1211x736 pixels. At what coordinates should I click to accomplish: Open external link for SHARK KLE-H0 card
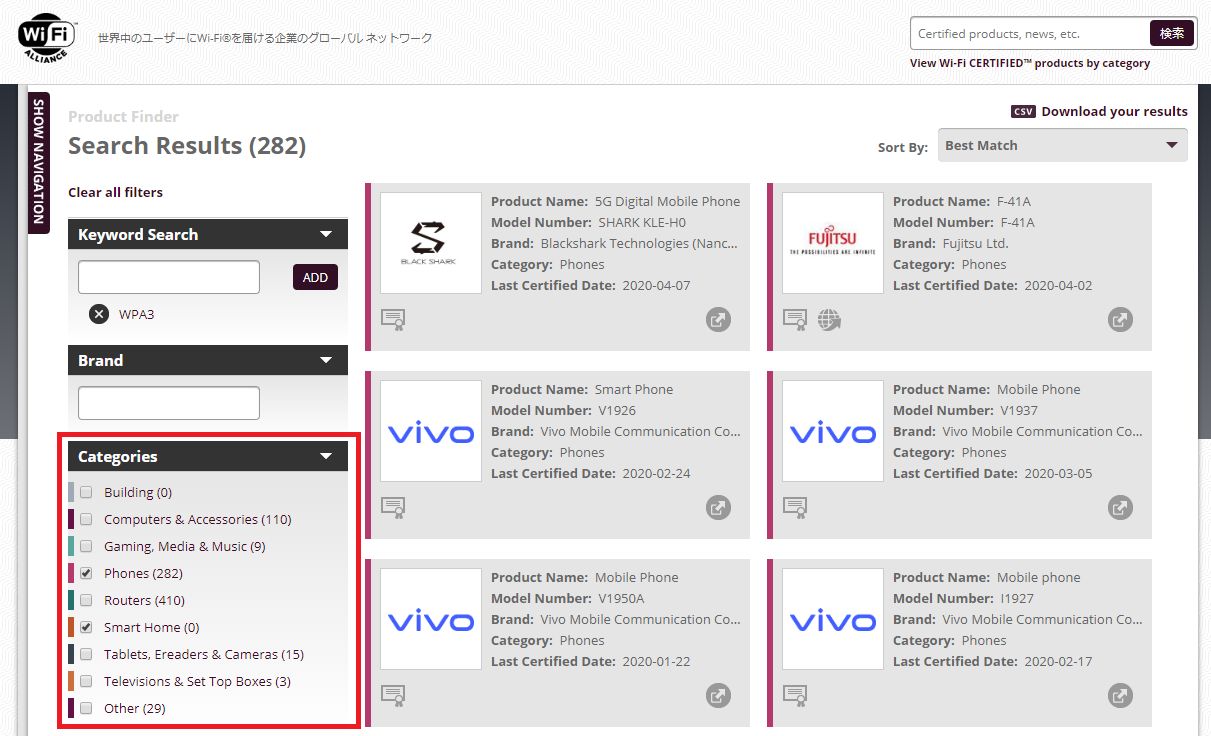coord(718,320)
